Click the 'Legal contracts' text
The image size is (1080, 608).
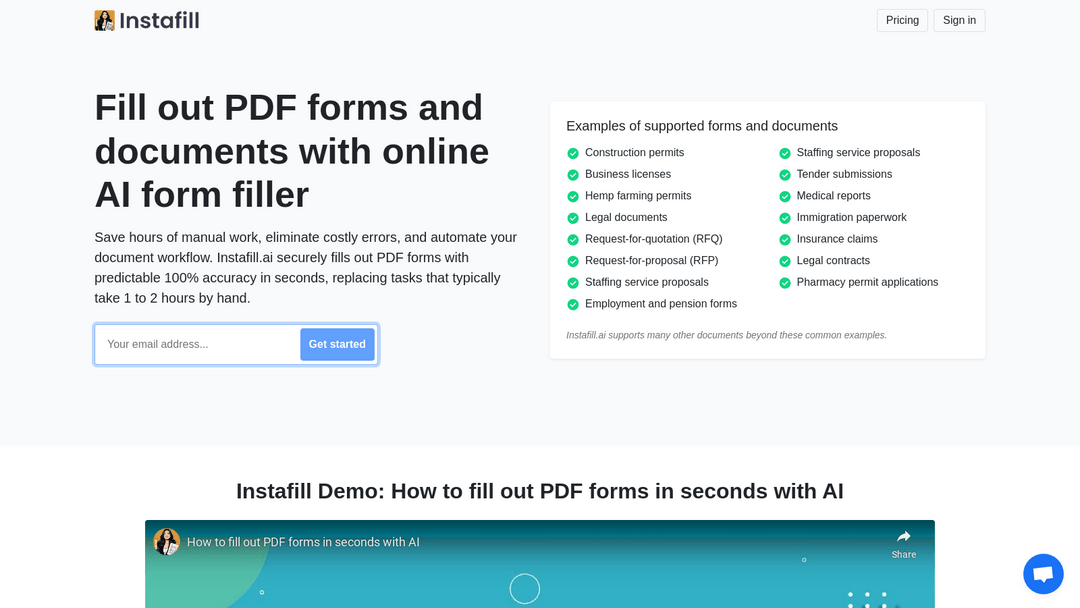(x=833, y=260)
